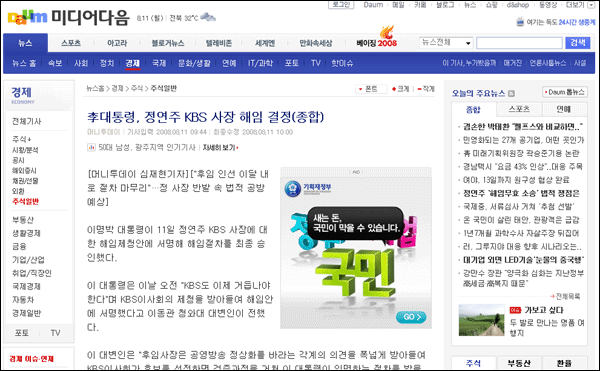600x371 pixels.
Task: Click 채권/선물 in the sidebar
Action: click(25, 181)
